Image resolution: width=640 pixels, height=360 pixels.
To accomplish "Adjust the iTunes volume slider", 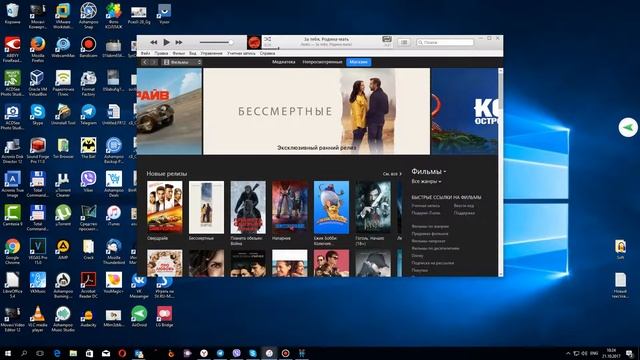I will (216, 42).
